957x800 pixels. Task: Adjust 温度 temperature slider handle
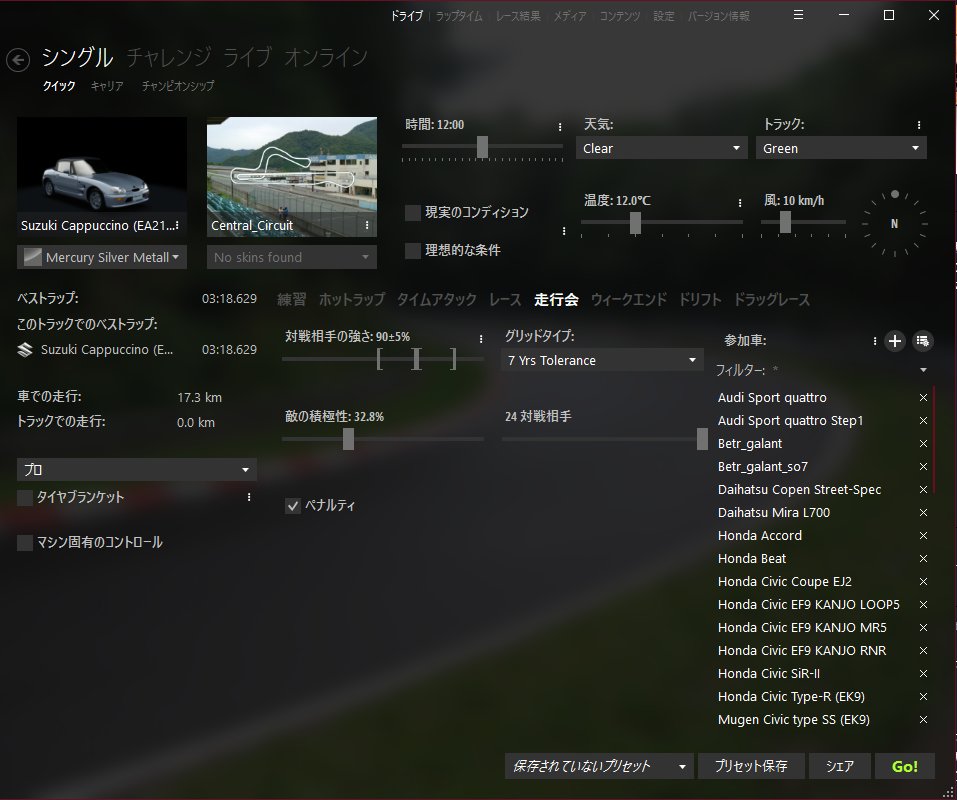click(x=635, y=223)
